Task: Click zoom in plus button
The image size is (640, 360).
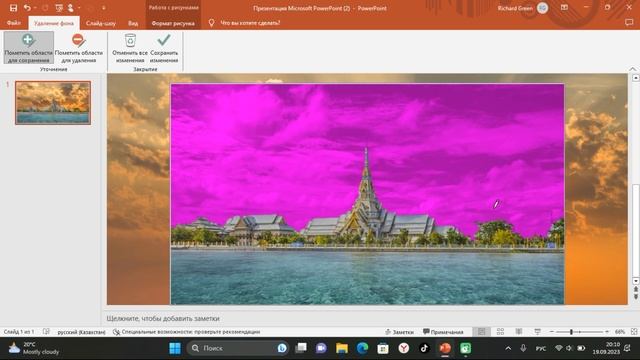Action: [x=607, y=332]
